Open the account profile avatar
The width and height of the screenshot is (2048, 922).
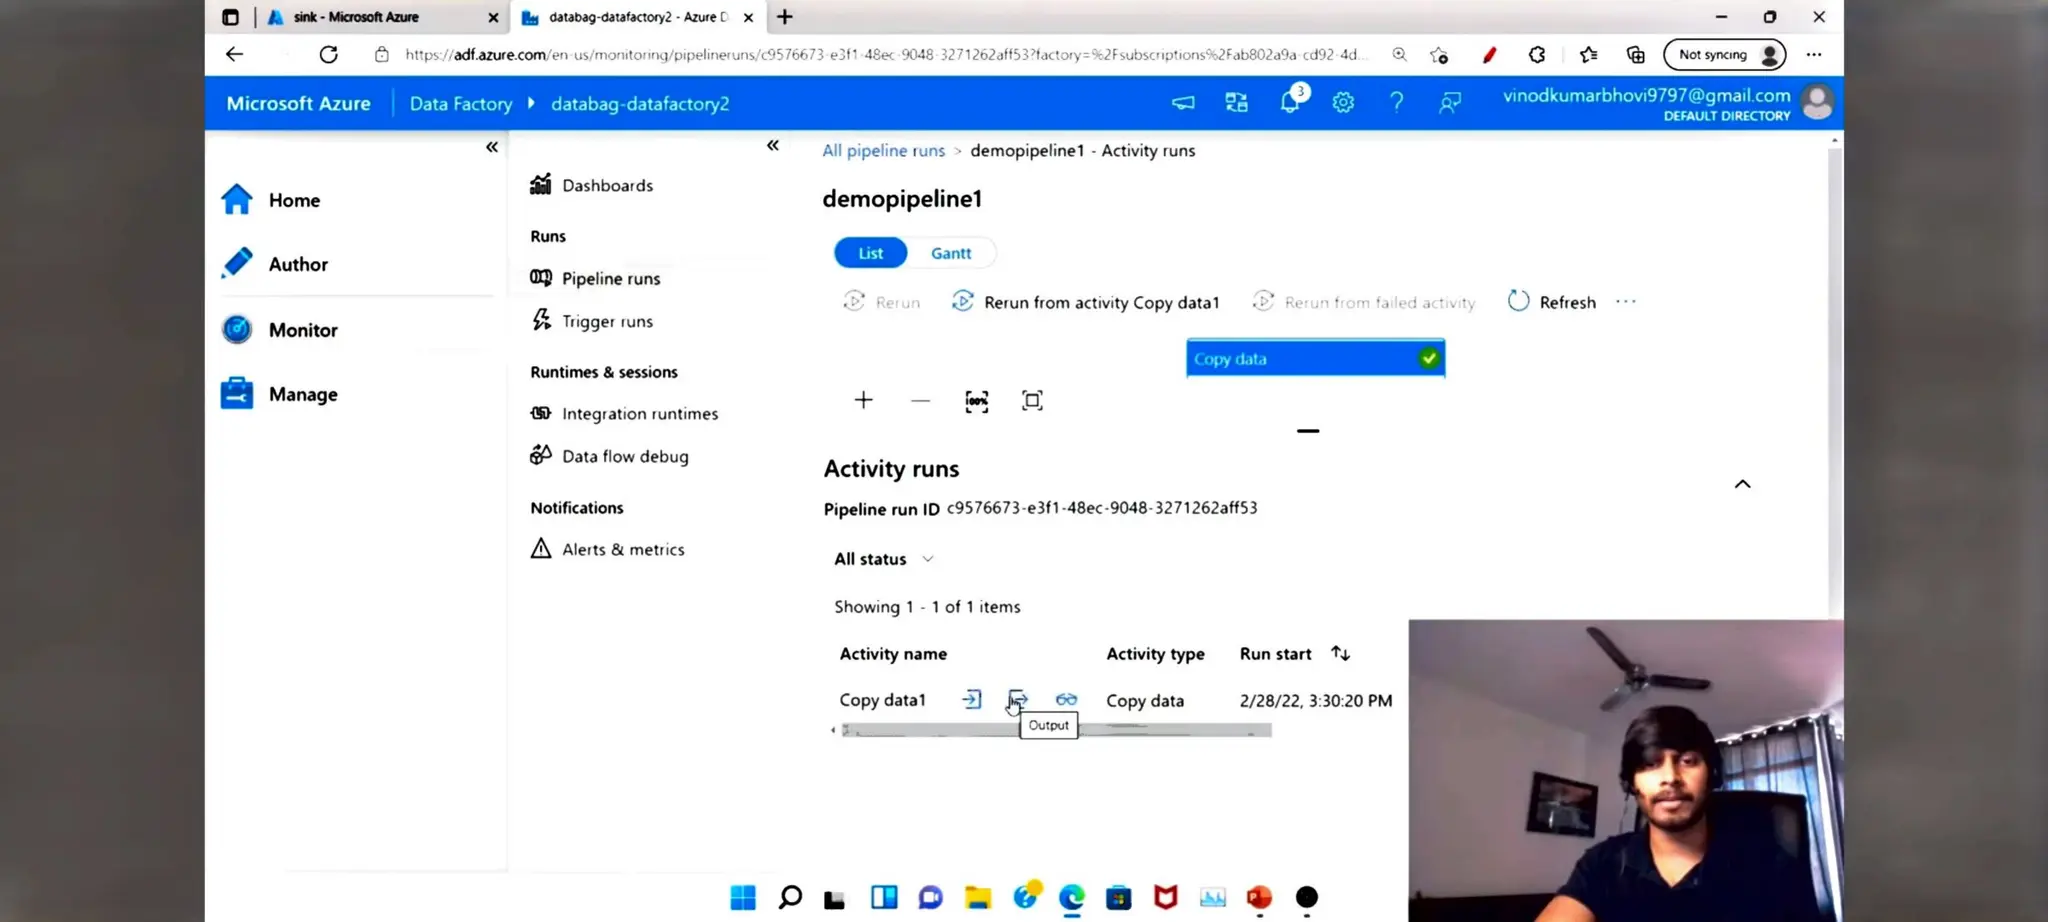coord(1817,102)
